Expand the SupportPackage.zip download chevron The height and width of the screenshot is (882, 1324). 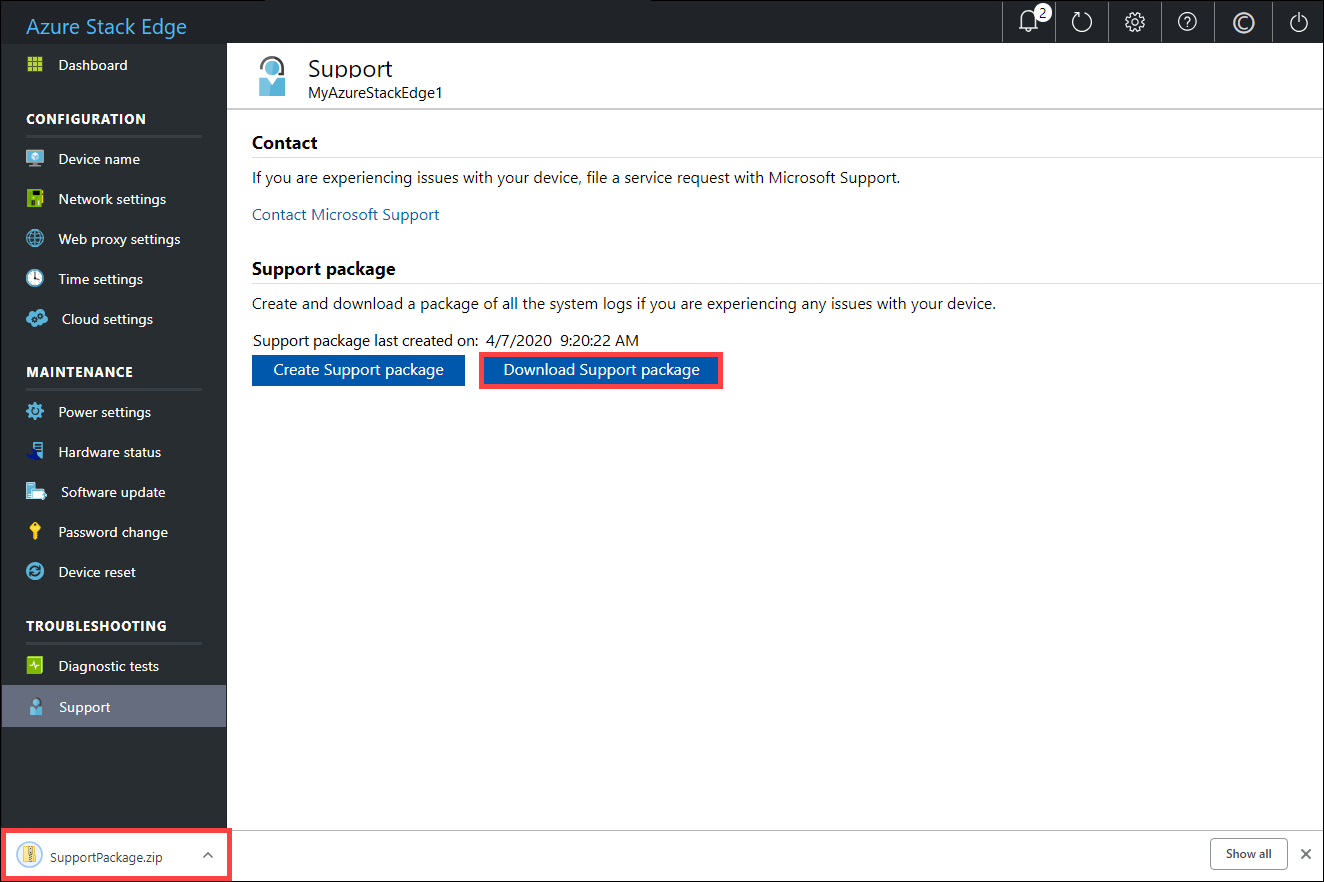[207, 855]
